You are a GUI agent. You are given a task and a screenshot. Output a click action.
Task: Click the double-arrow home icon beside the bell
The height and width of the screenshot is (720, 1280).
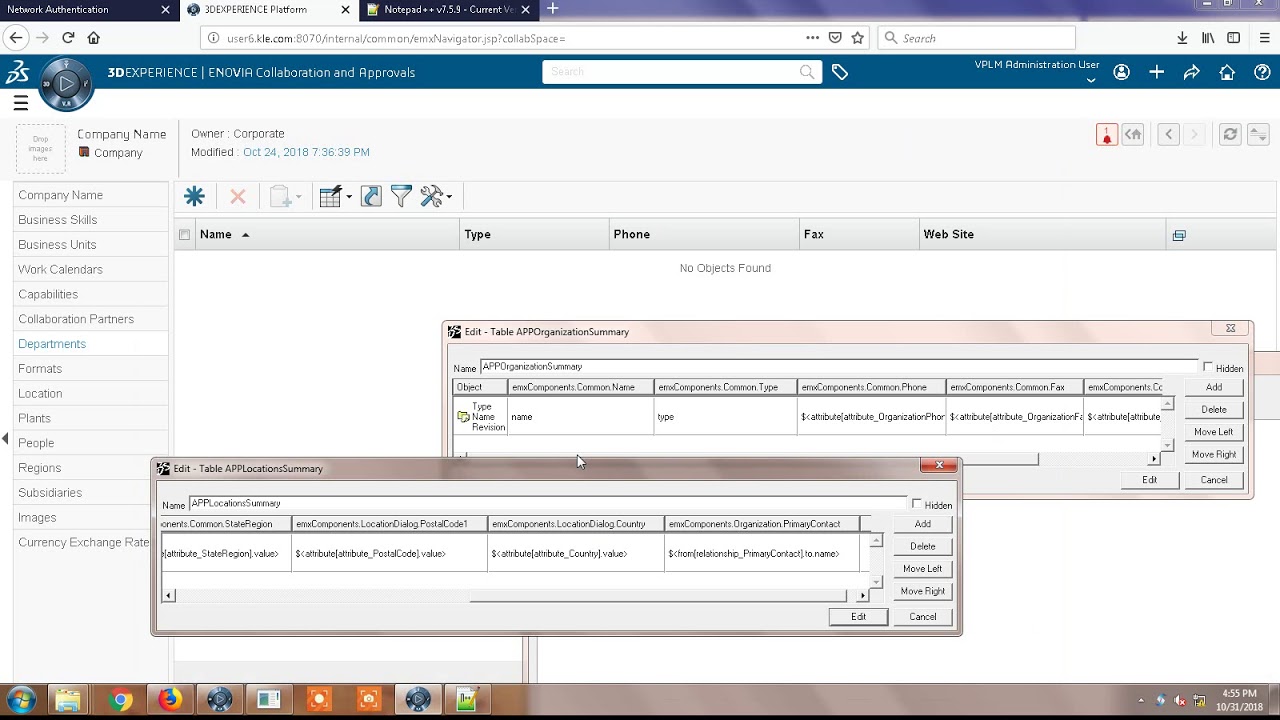(x=1132, y=135)
